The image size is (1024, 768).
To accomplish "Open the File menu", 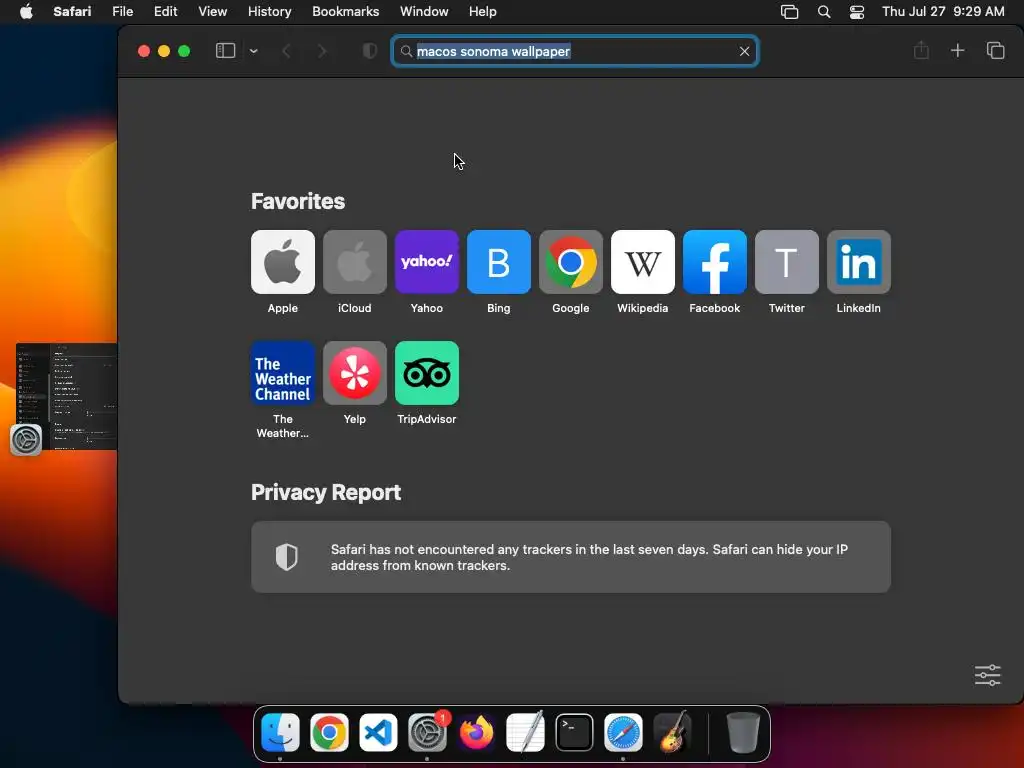I will [122, 12].
